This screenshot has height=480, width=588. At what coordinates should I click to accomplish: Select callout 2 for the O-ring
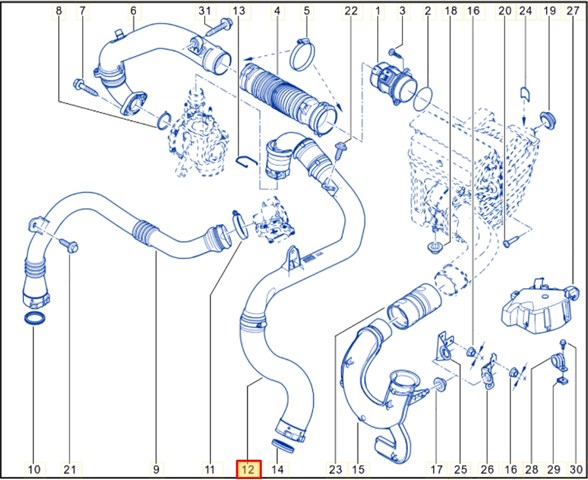(x=428, y=11)
